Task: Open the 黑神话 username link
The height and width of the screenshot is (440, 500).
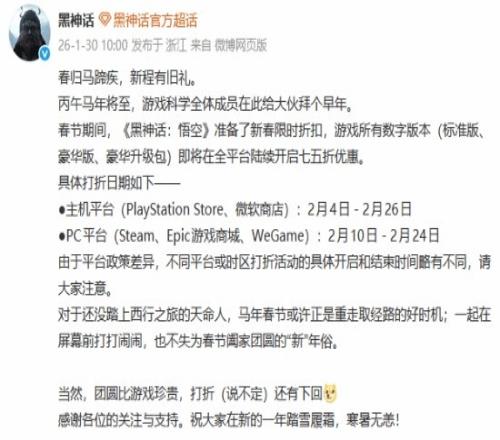Action: point(76,20)
